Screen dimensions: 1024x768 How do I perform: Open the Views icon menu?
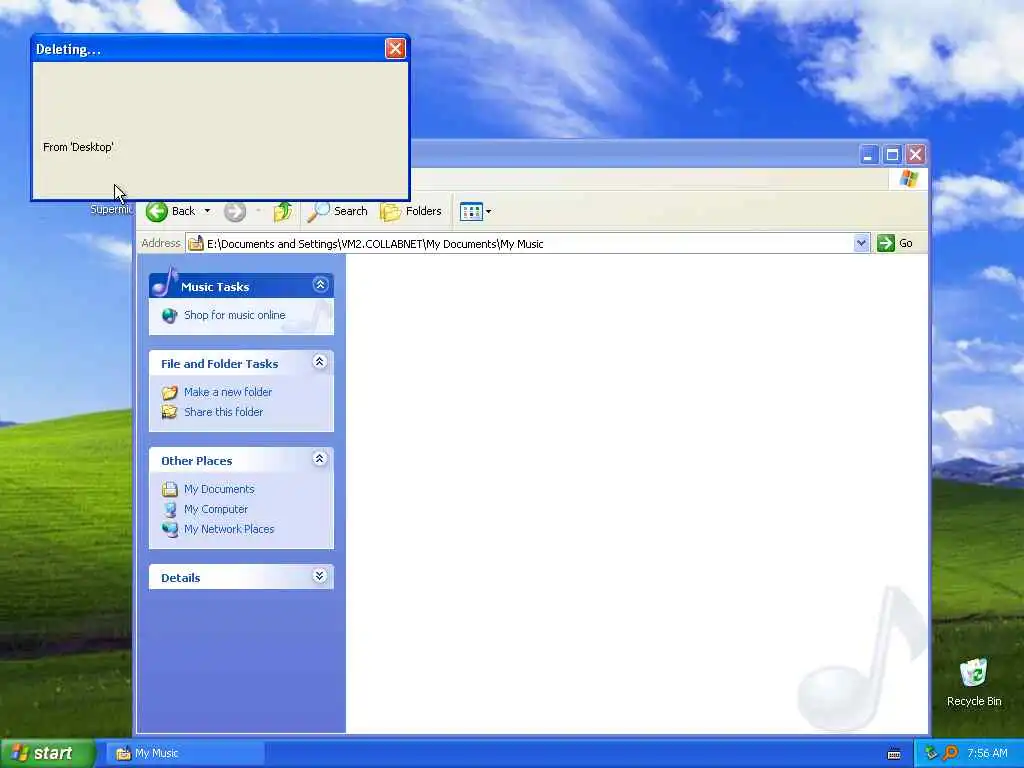pos(475,211)
